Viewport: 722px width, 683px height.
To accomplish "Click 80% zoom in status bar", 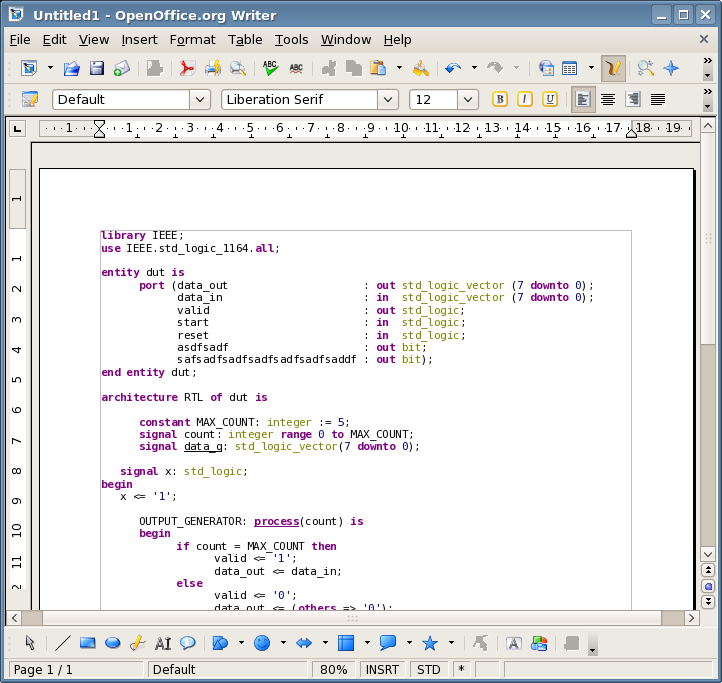I will (333, 669).
